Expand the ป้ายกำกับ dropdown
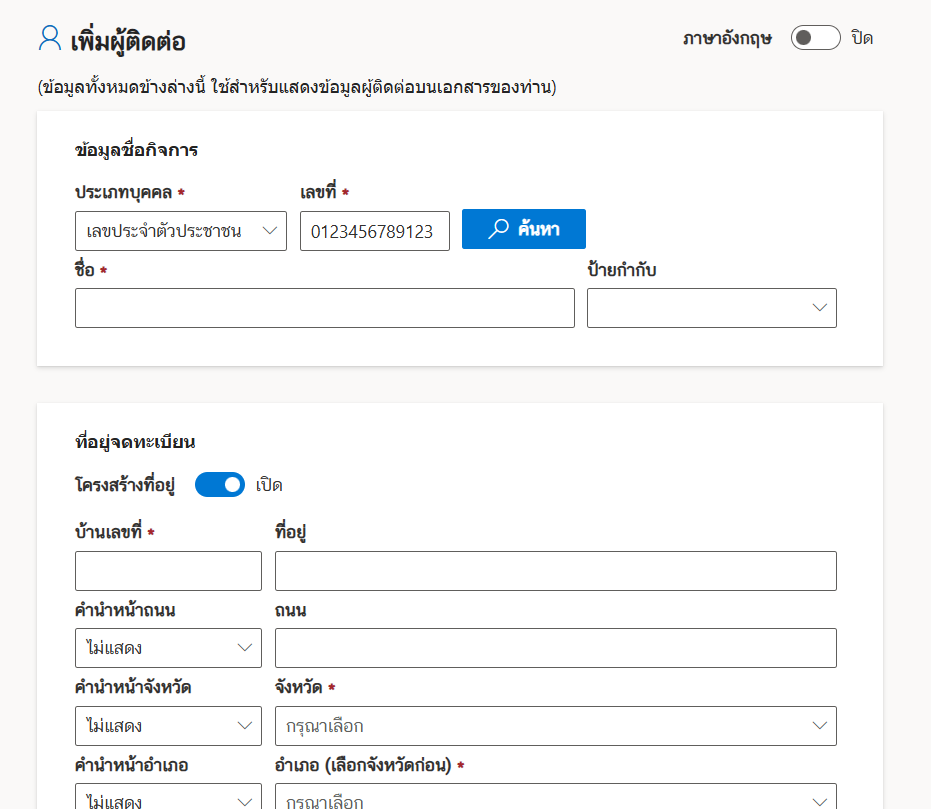This screenshot has height=809, width=931. (x=711, y=308)
